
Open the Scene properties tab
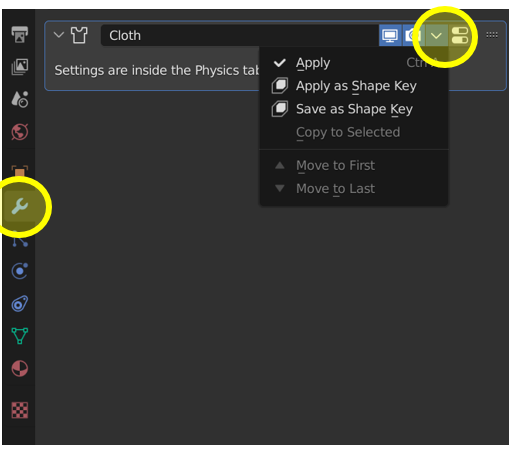coord(20,99)
